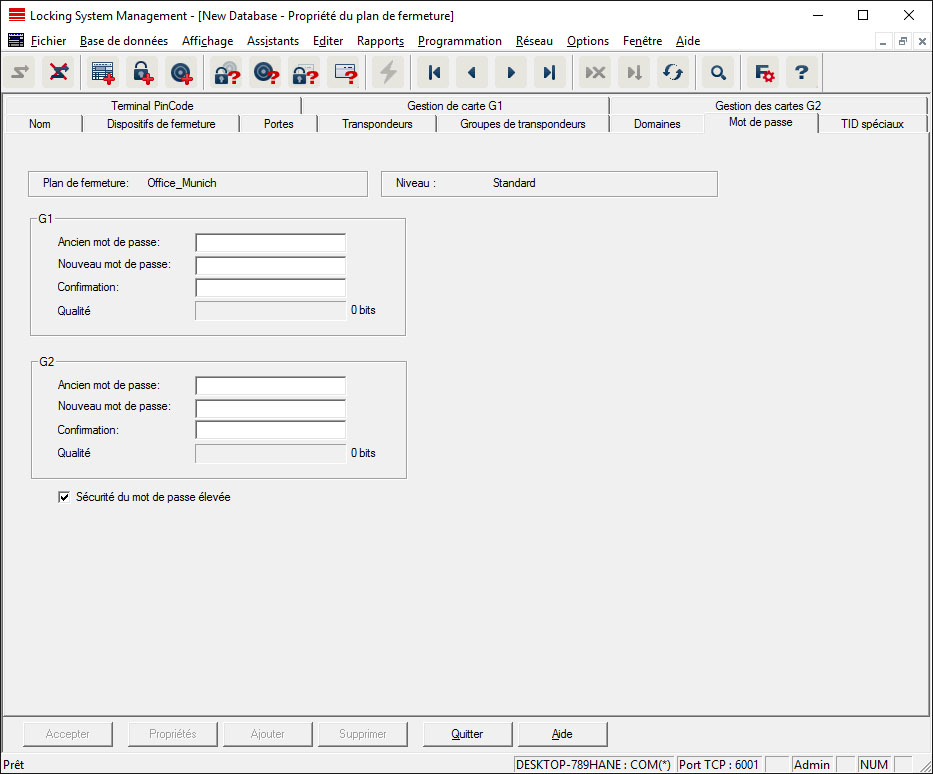Click the question mark help icon

801,72
